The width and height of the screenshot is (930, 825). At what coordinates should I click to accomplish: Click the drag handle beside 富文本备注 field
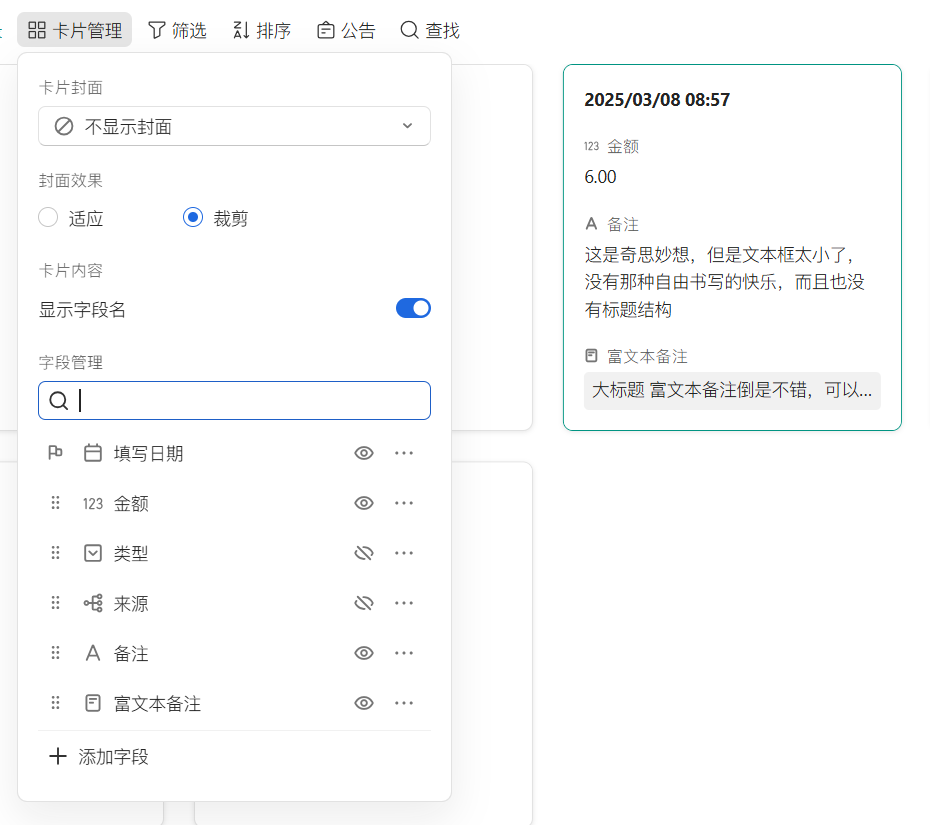[x=56, y=703]
